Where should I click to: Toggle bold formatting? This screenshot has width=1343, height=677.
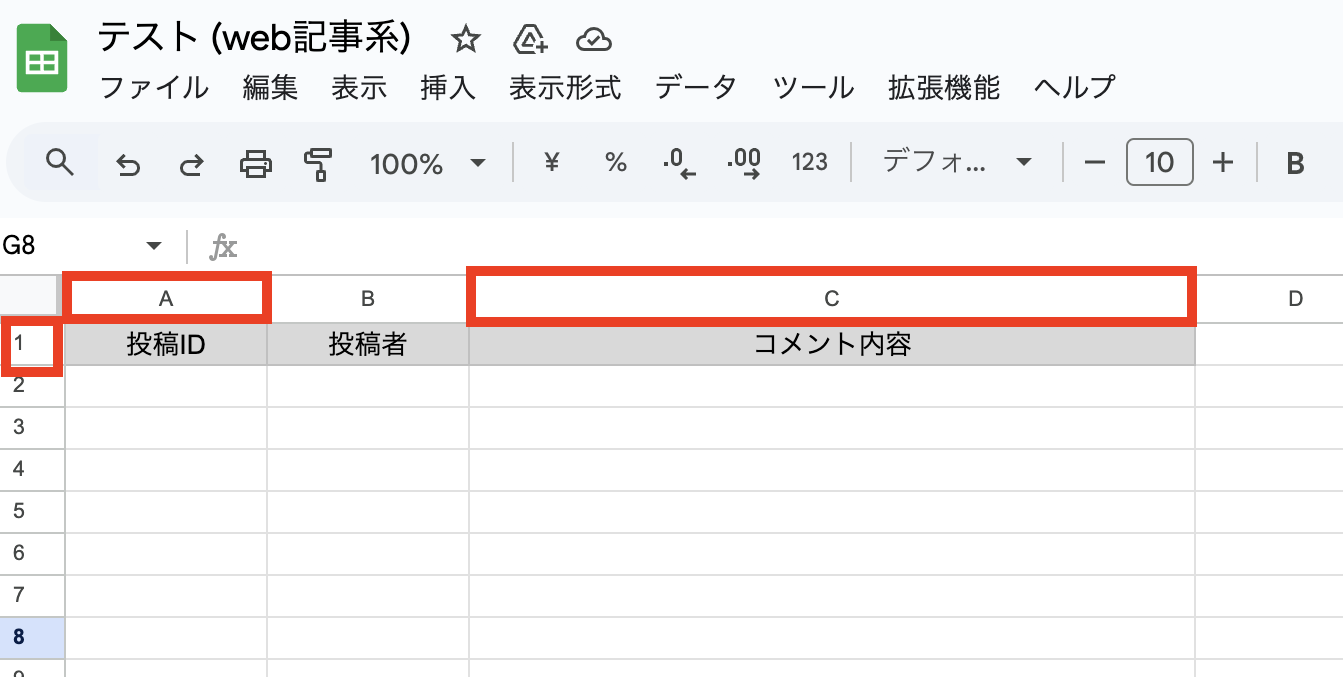point(1295,163)
